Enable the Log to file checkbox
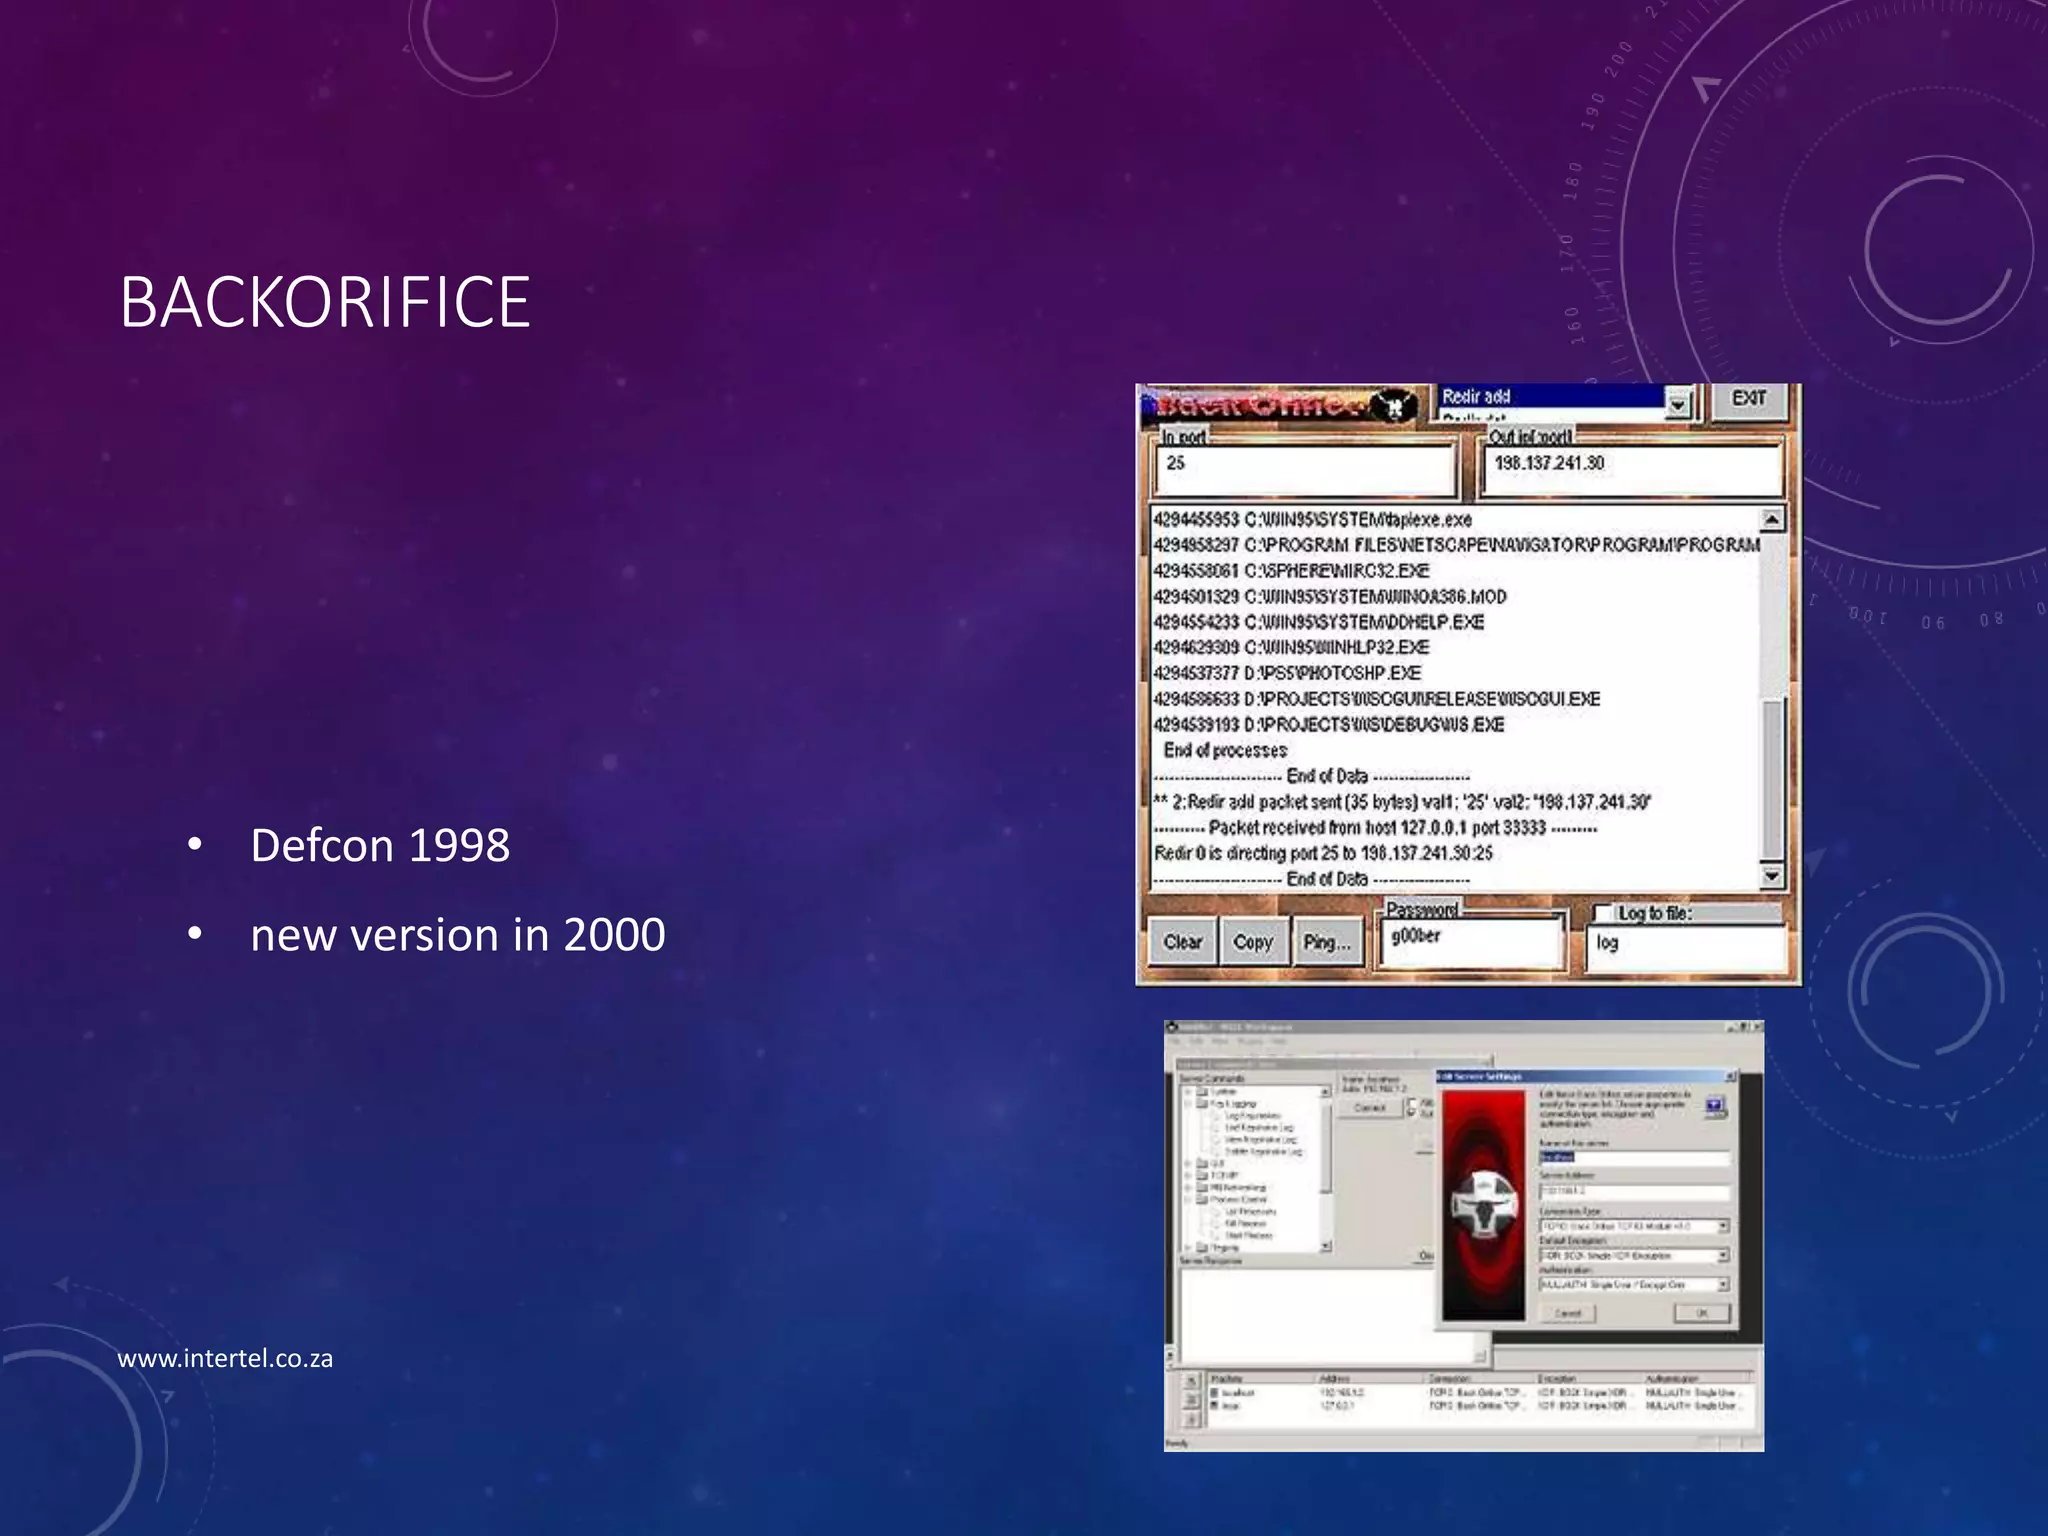The image size is (2048, 1536). tap(1603, 913)
